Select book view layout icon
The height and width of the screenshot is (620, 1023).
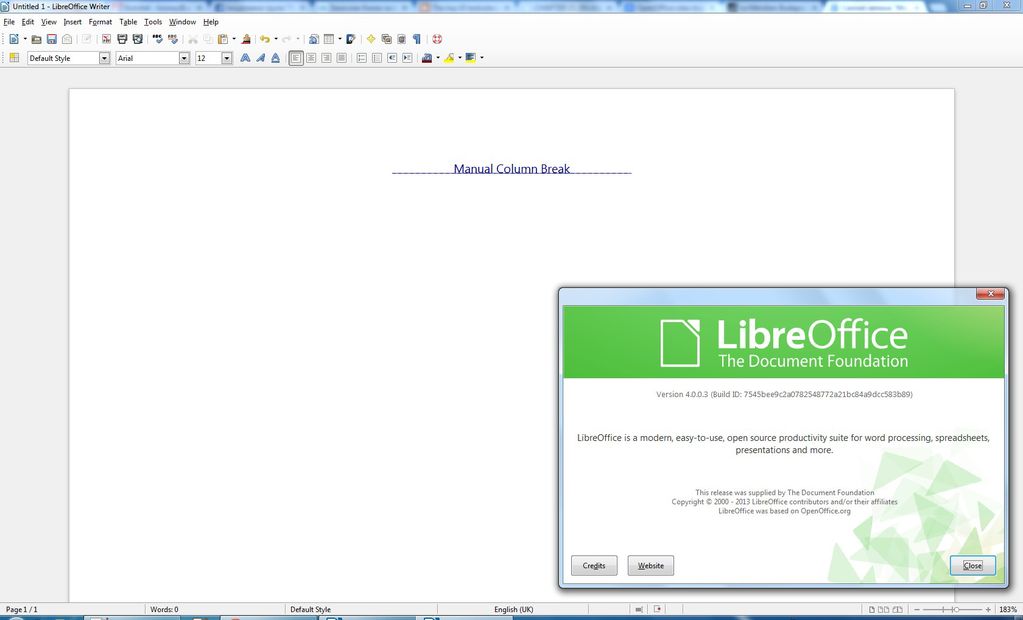coord(898,610)
